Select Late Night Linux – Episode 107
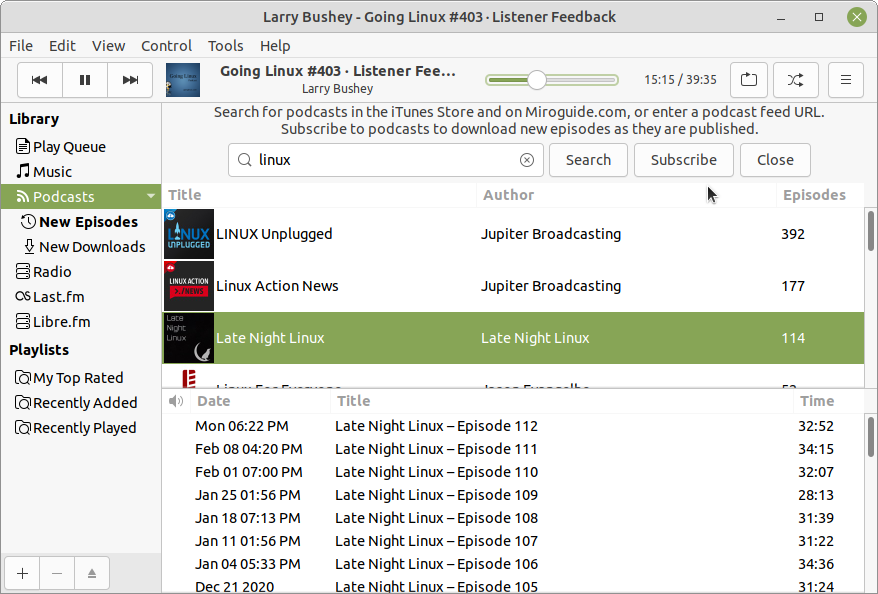 click(x=513, y=541)
